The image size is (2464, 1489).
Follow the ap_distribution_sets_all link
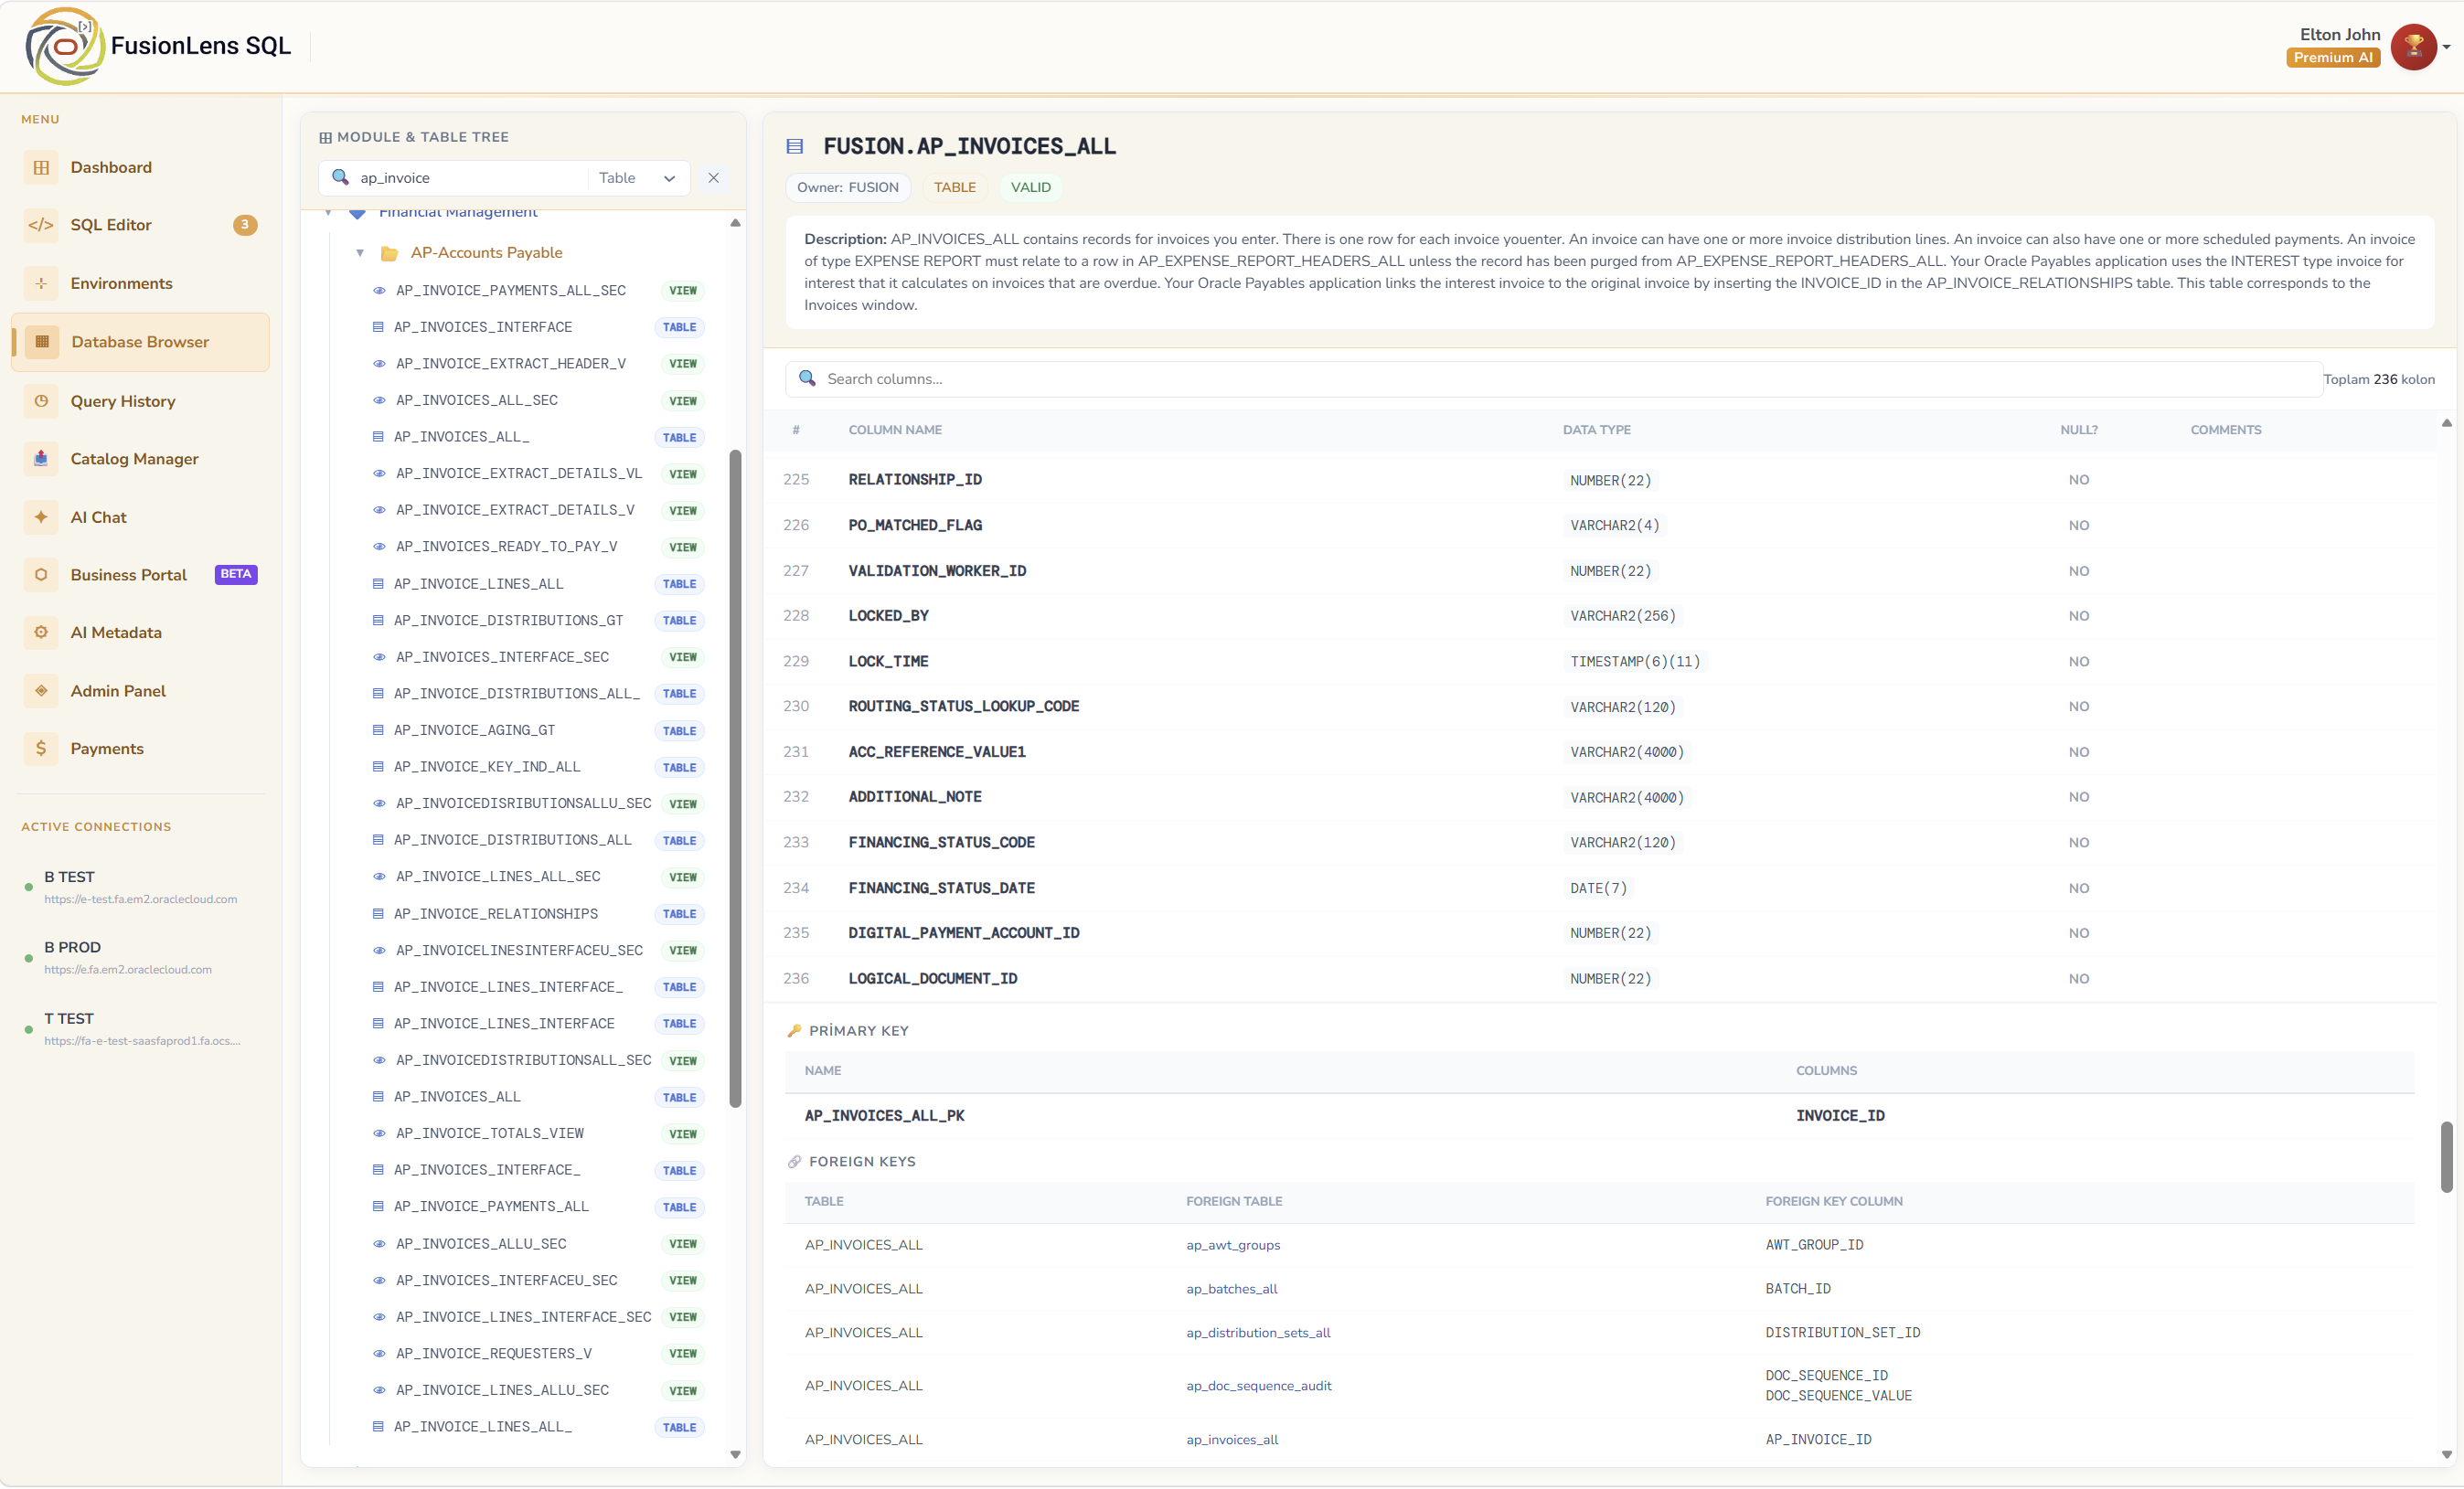(x=1257, y=1334)
